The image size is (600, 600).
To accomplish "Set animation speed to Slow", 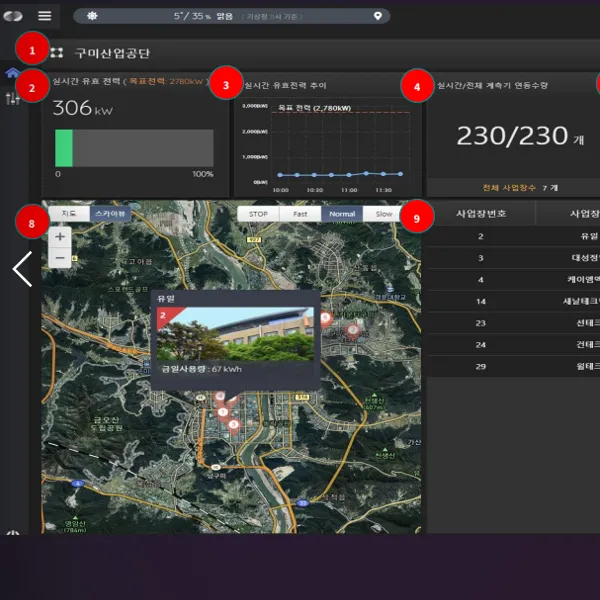I will pos(382,214).
